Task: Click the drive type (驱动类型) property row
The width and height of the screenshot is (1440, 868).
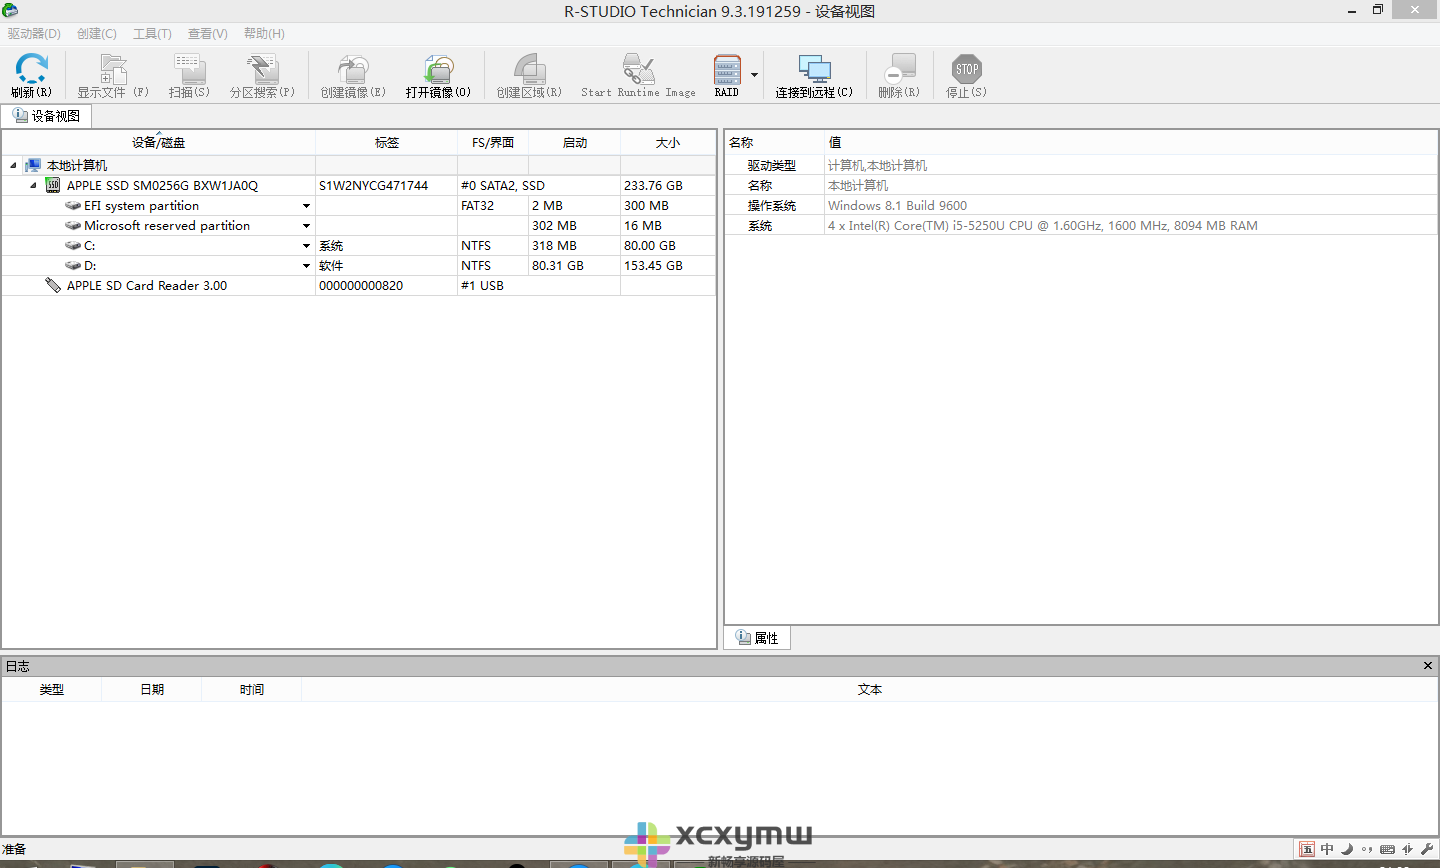Action: point(1081,165)
